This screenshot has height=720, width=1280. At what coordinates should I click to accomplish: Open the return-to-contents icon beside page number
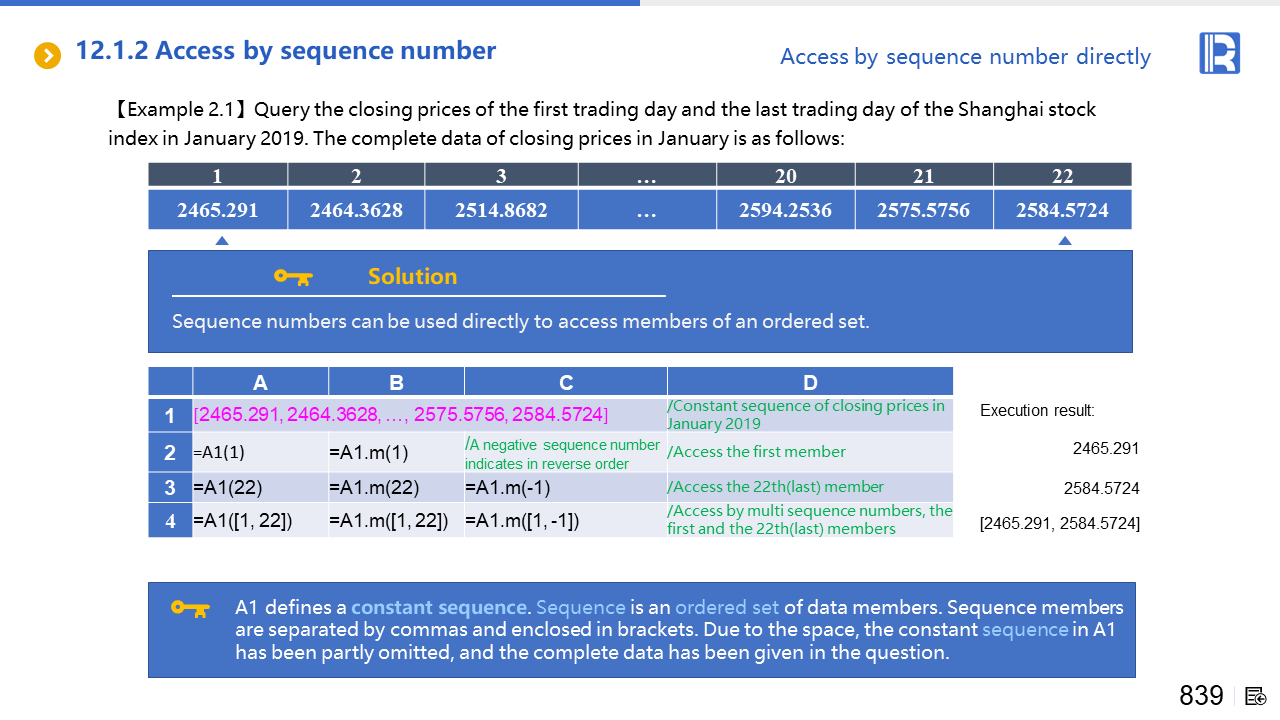point(1256,696)
